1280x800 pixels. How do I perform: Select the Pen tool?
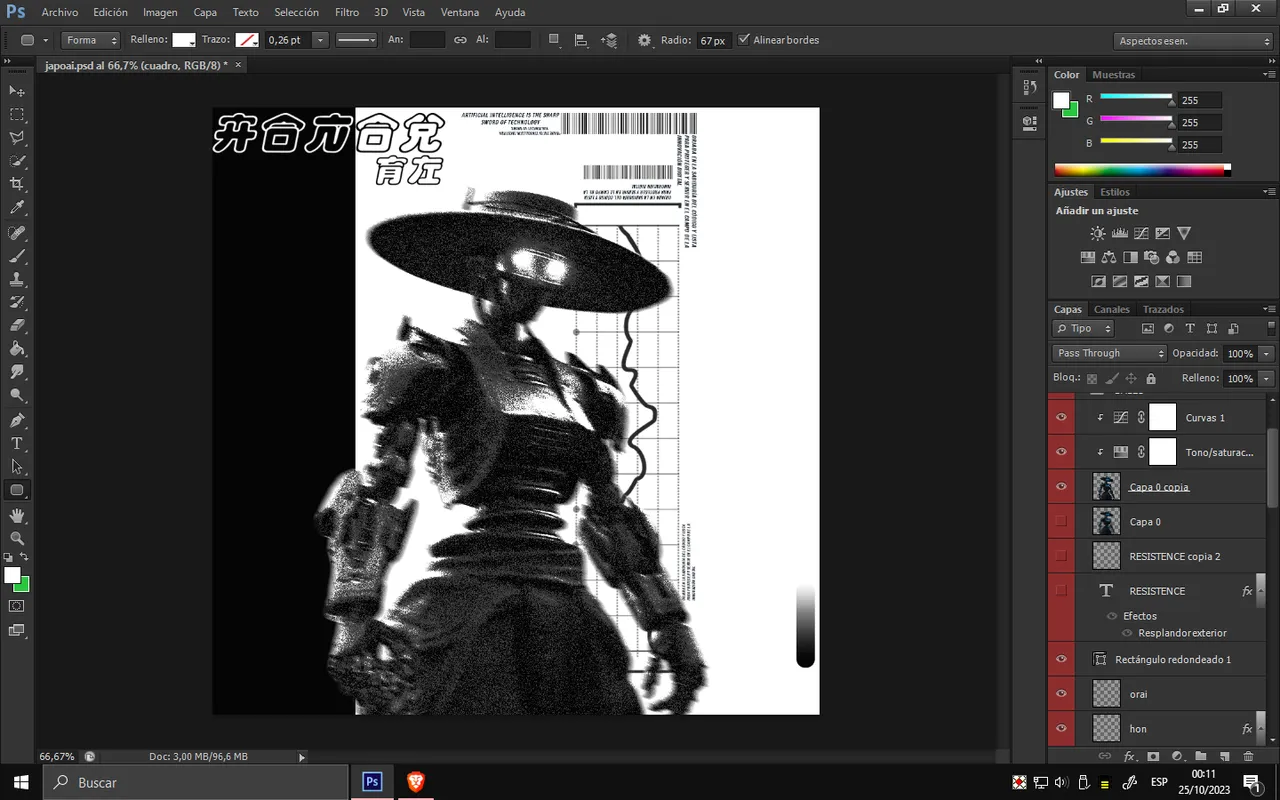pos(17,420)
